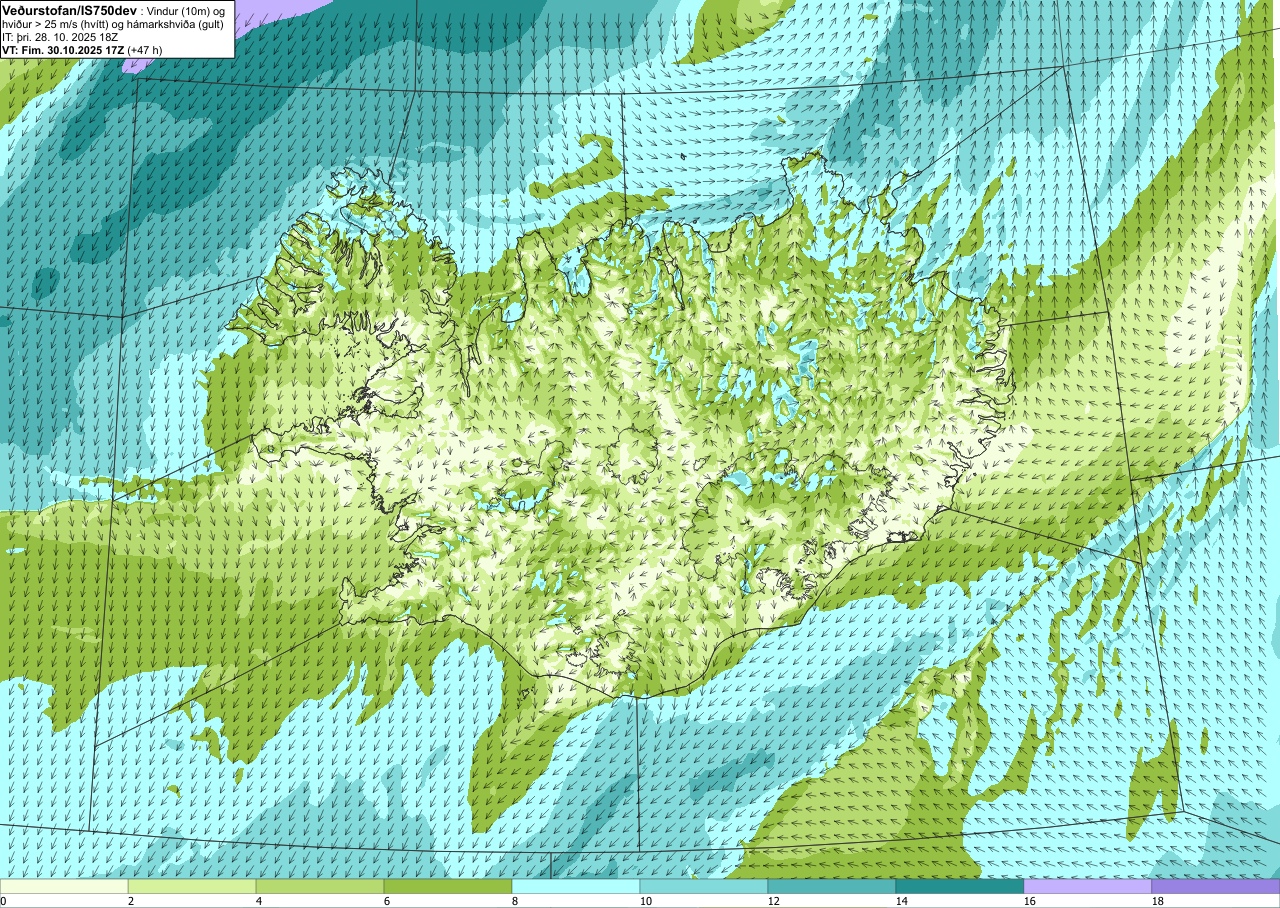Click the "IT: þri. 28. 10. 2025 18Z" line
The height and width of the screenshot is (908, 1280).
[x=61, y=36]
